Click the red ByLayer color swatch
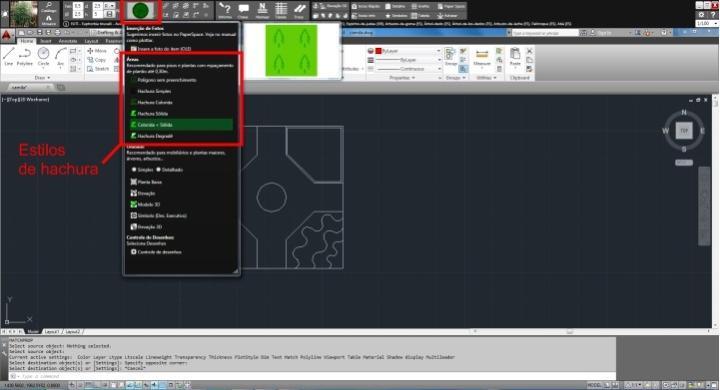The height and width of the screenshot is (390, 720). [x=379, y=51]
